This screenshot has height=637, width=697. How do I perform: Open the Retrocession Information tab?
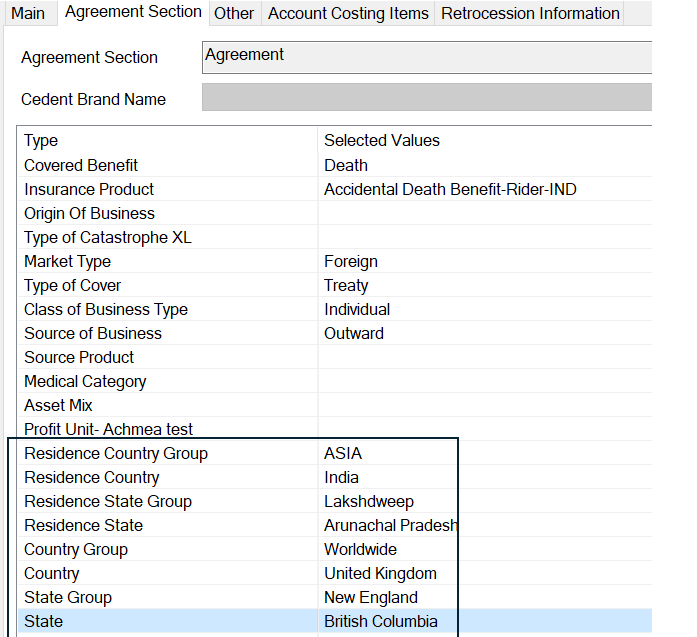tap(530, 13)
